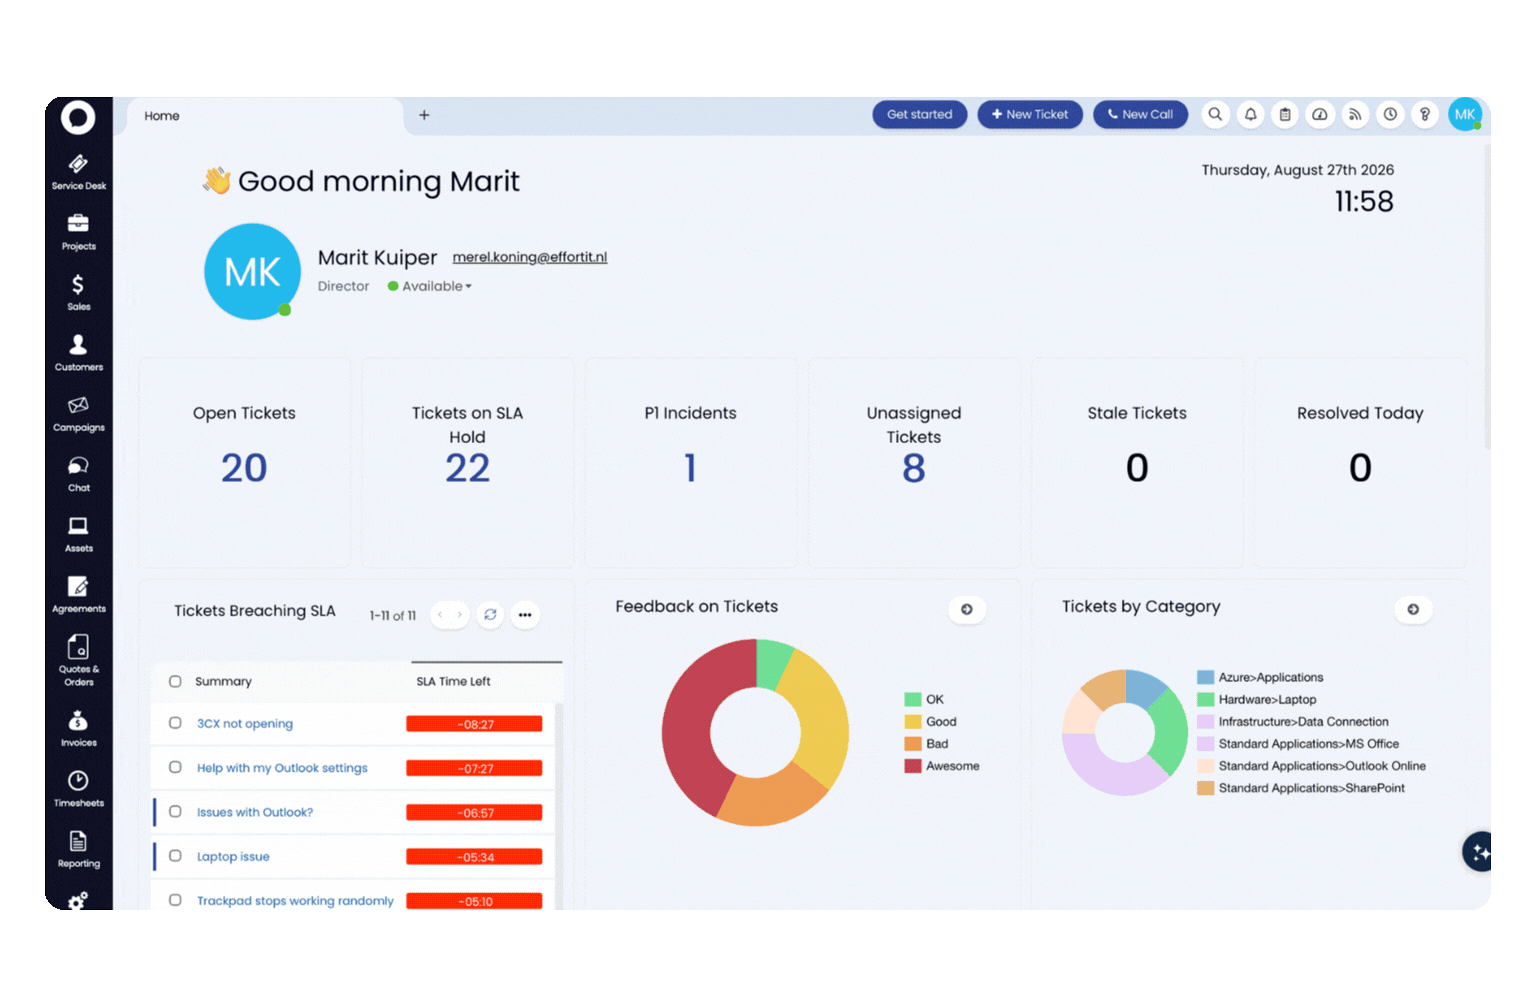Switch to the Home tab

click(x=162, y=116)
